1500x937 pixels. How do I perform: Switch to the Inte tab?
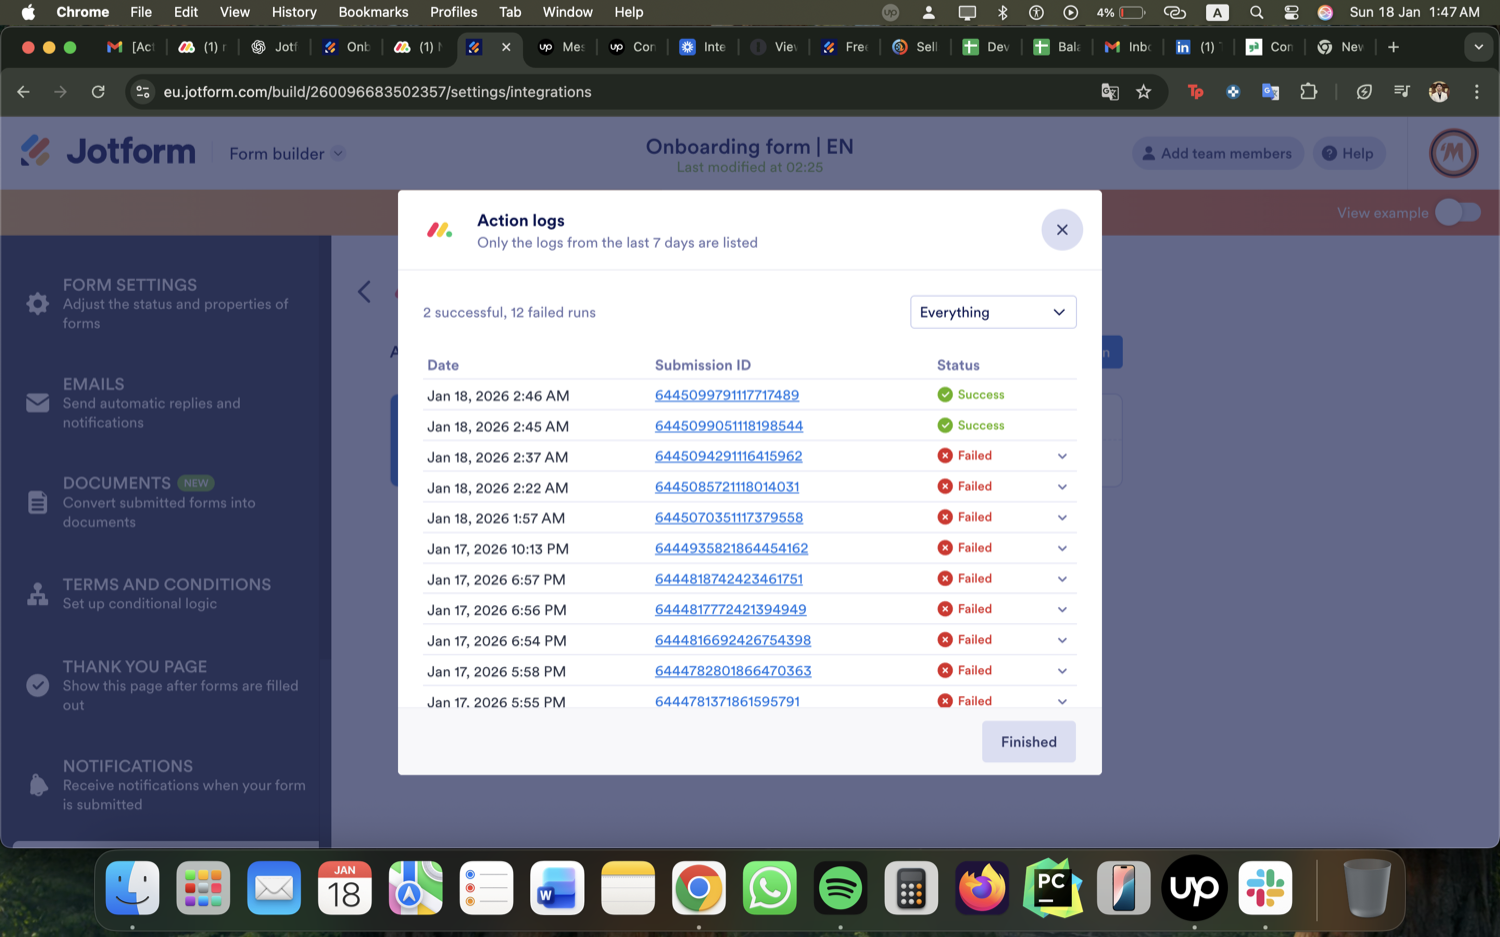point(702,47)
